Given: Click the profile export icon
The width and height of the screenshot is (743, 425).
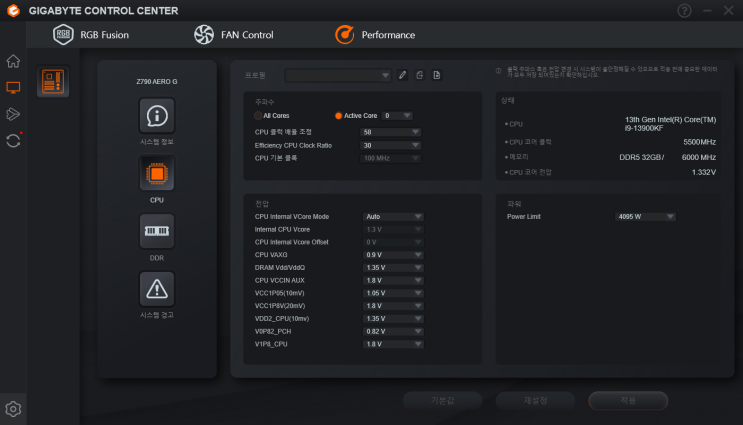Looking at the screenshot, I should click(x=419, y=75).
